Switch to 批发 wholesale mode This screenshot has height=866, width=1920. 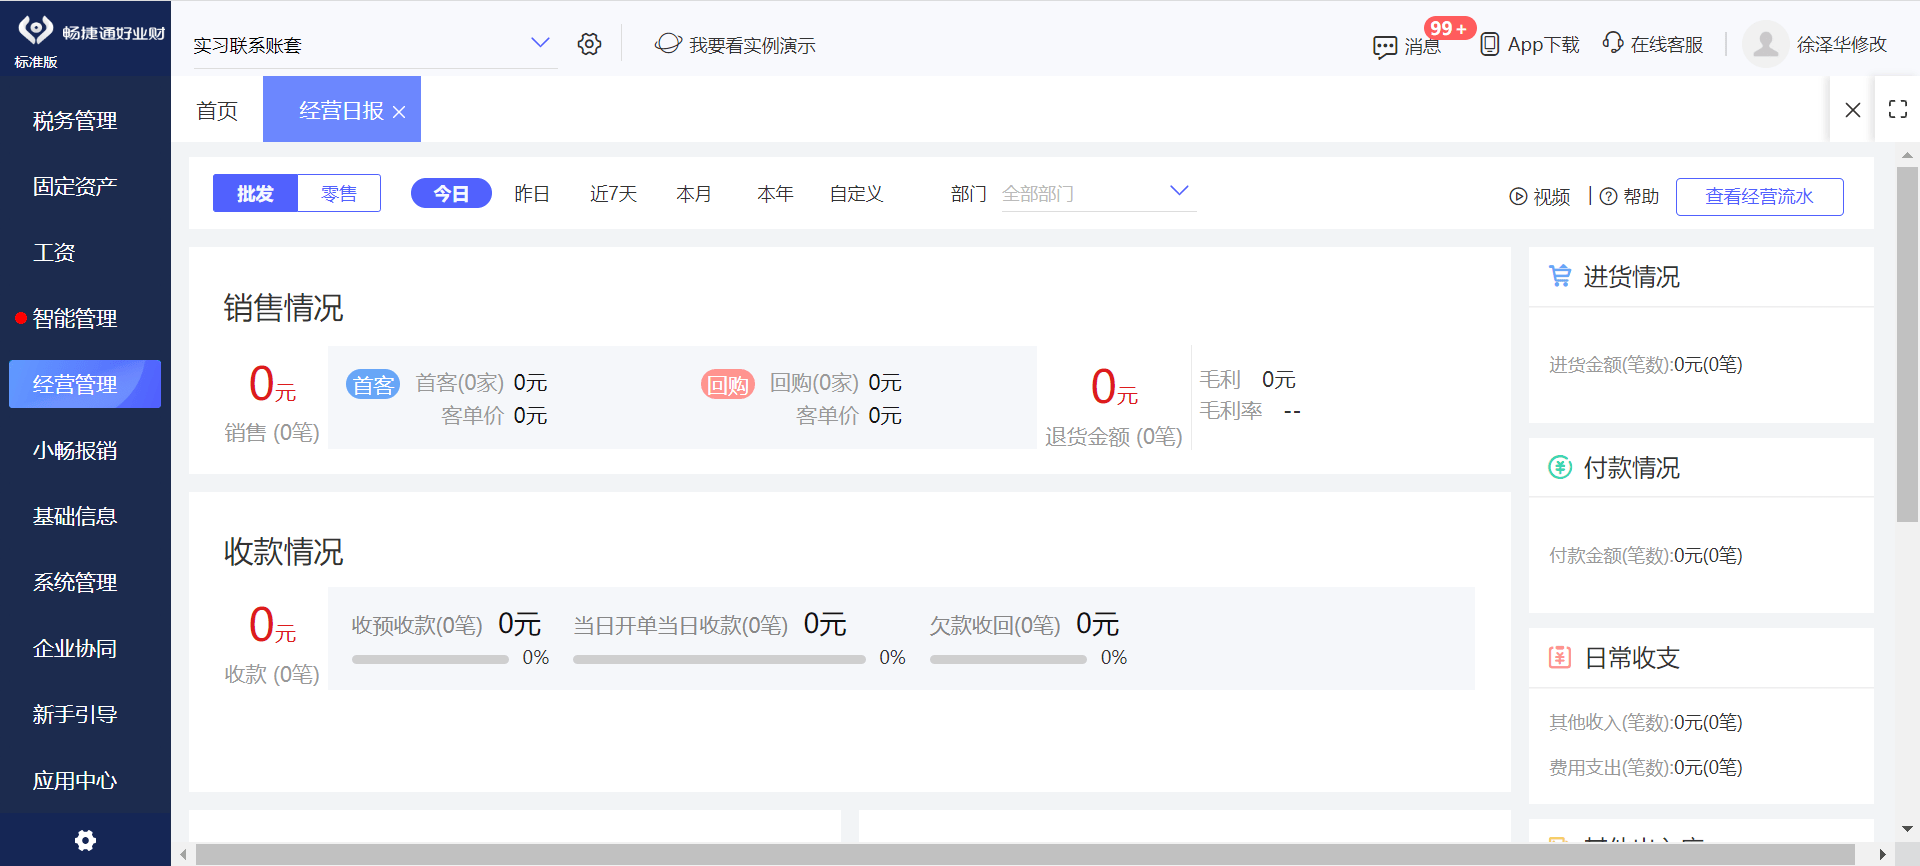(x=255, y=194)
